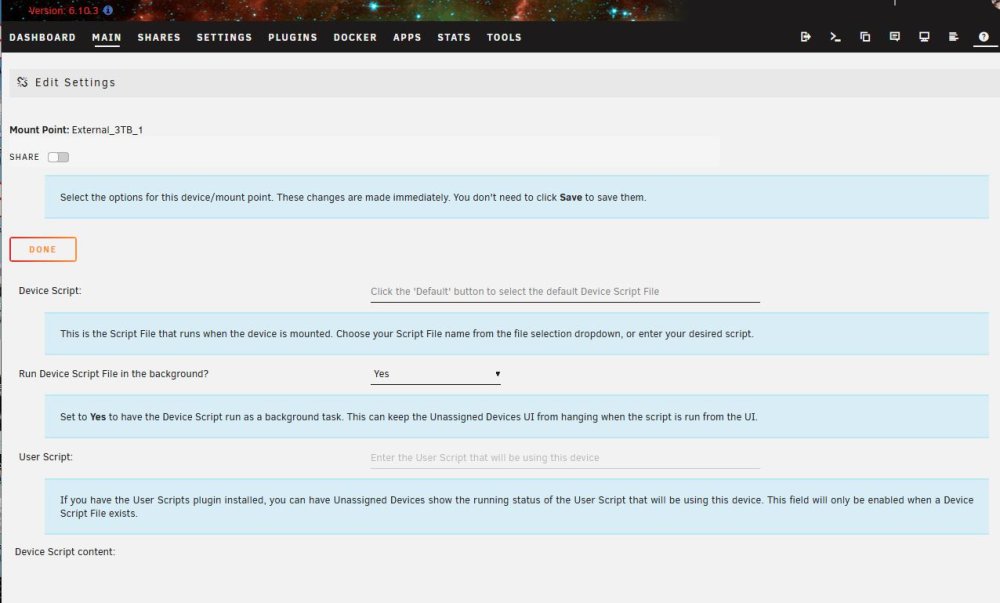This screenshot has height=603, width=1000.
Task: Open the Docker tab
Action: pyautogui.click(x=355, y=38)
